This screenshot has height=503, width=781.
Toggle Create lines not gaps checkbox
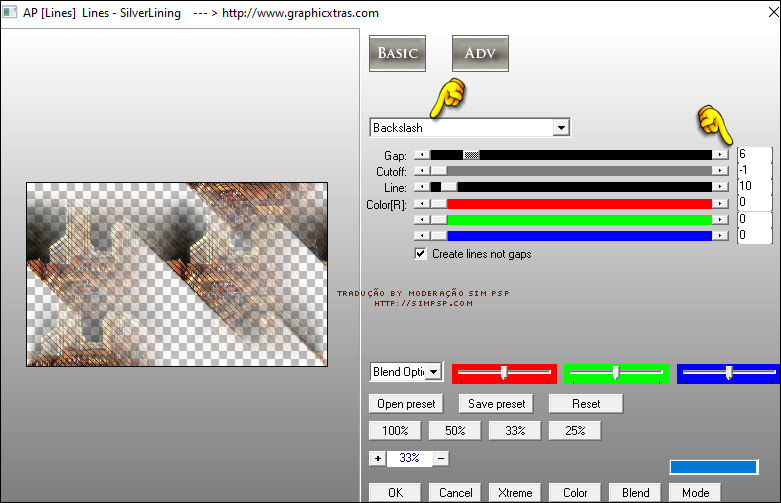(x=421, y=254)
